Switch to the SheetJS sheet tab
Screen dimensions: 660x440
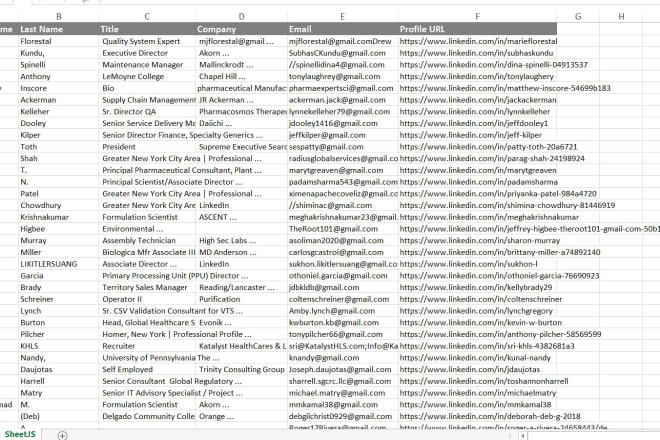20,434
